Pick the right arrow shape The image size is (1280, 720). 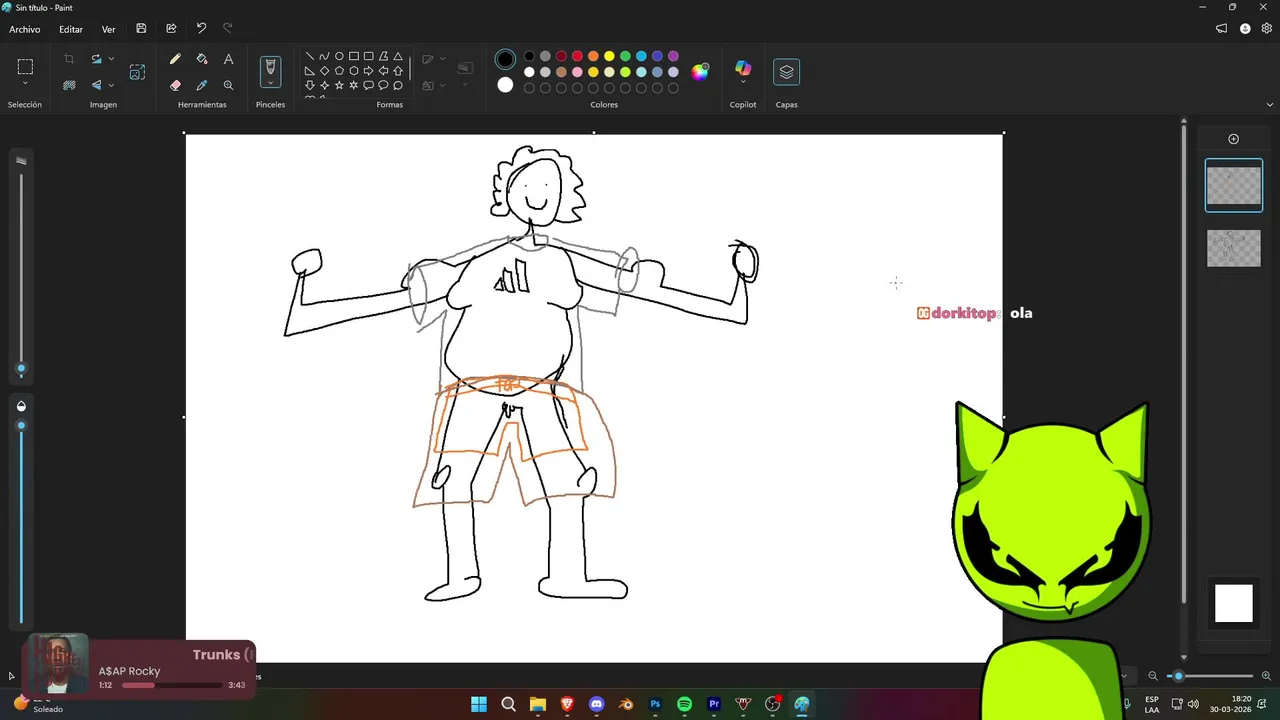(x=368, y=71)
